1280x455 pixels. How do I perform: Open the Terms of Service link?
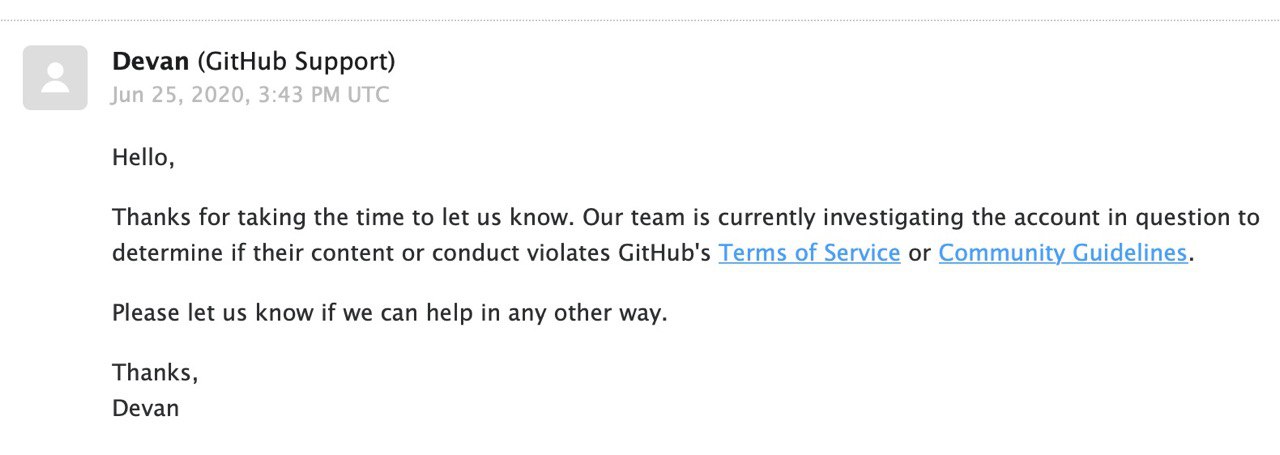pos(809,253)
